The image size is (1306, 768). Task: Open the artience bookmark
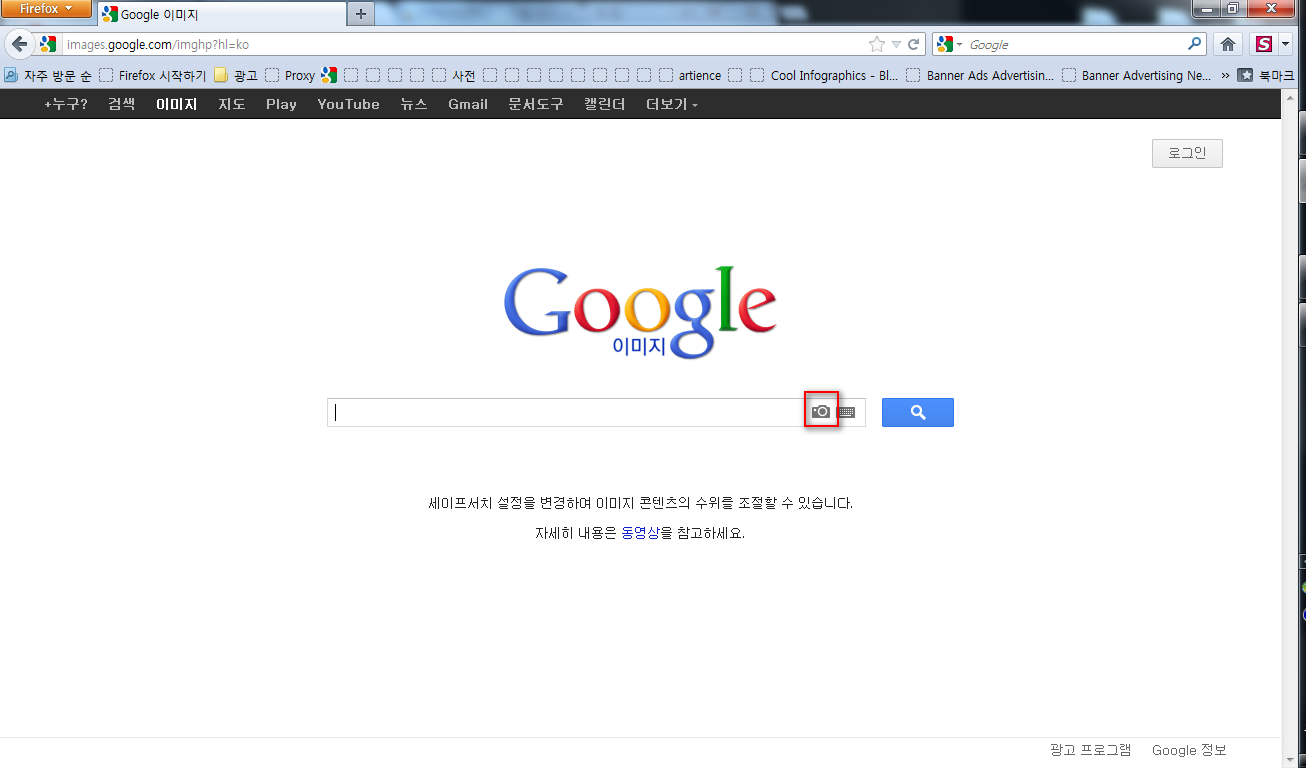pos(690,75)
